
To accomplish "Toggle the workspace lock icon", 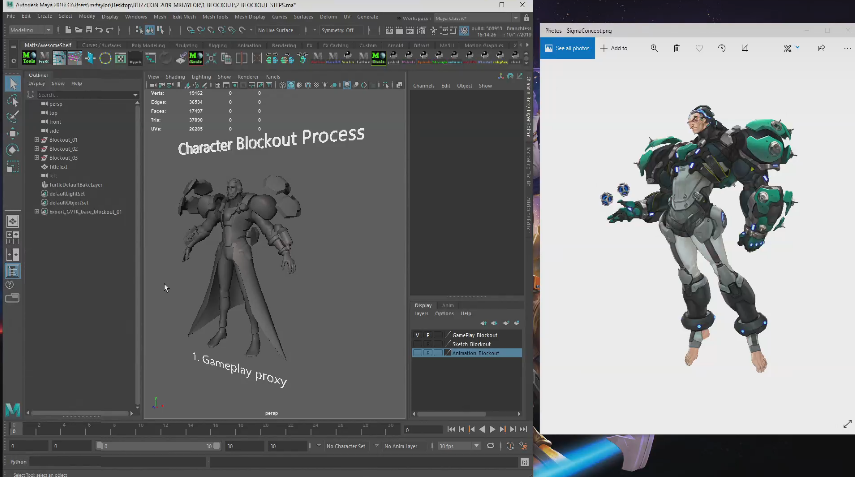I will tap(526, 18).
